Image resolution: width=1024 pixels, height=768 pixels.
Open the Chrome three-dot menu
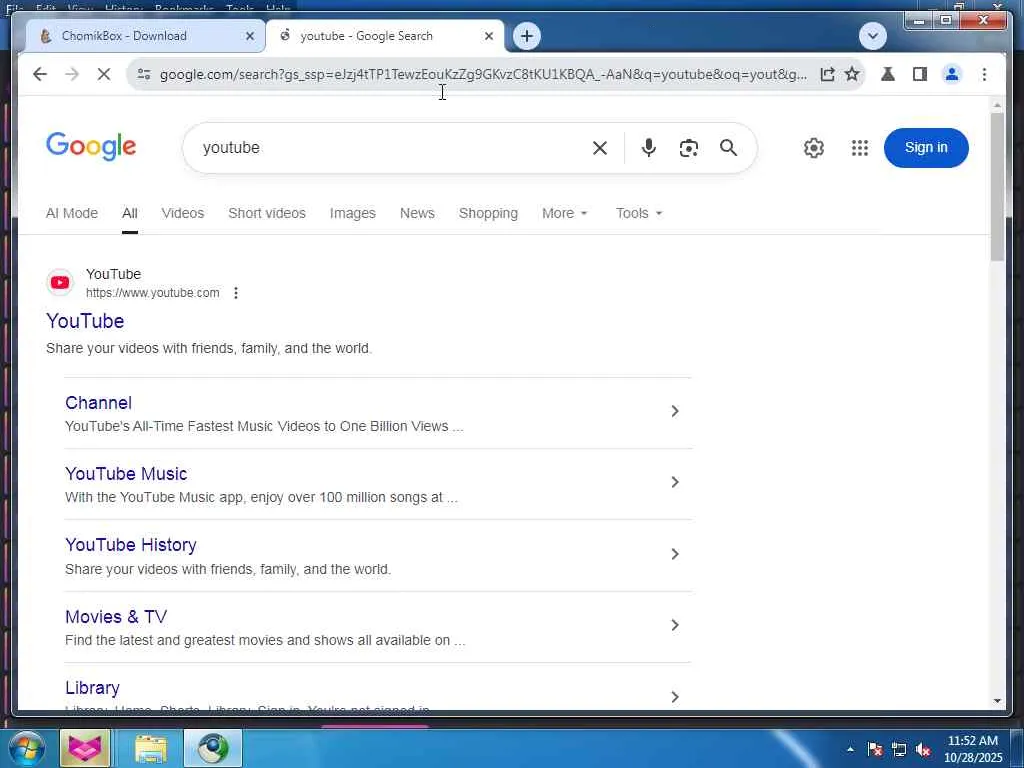(984, 74)
